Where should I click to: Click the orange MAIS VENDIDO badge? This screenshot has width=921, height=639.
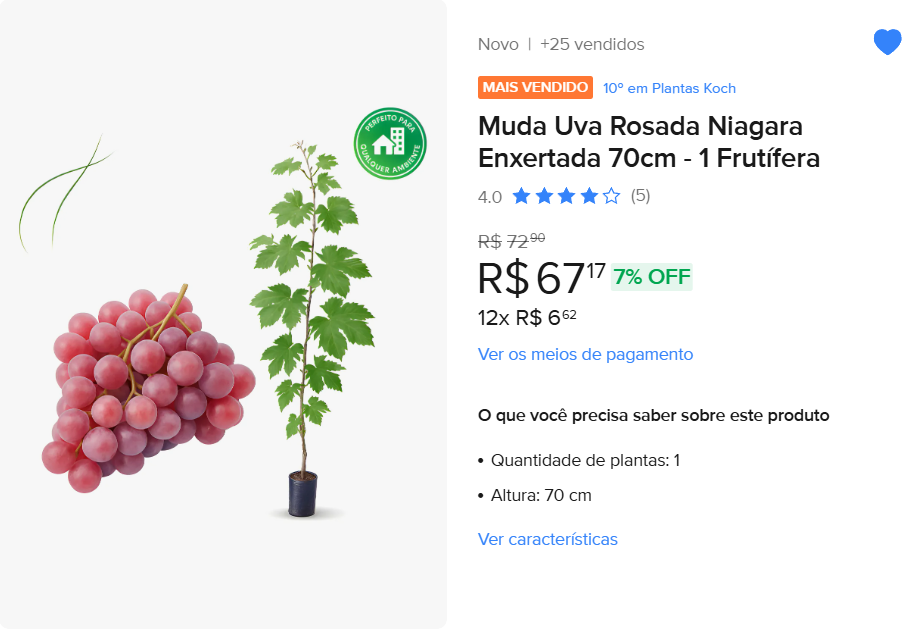[x=535, y=88]
